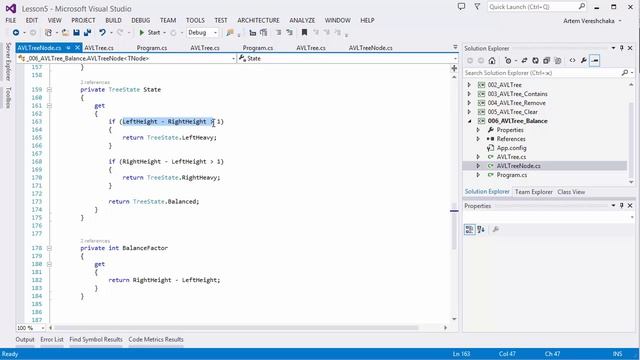Click the search magnifier in Solution Explorer
The height and width of the screenshot is (360, 640).
625,73
